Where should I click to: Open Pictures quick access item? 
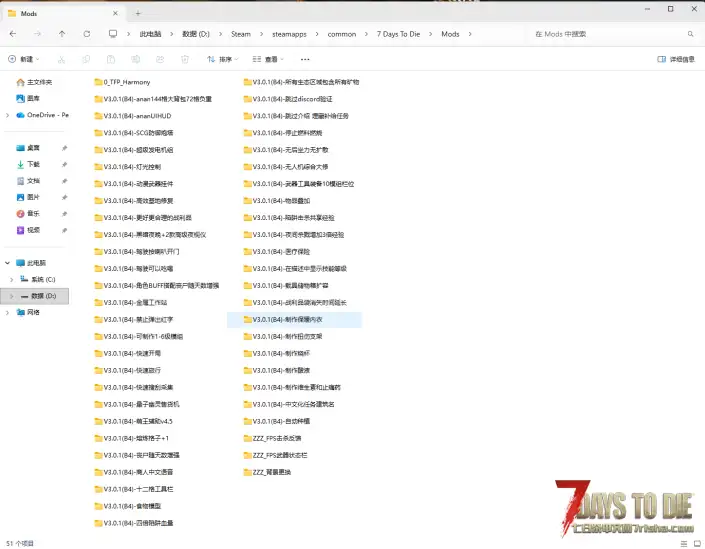[x=28, y=197]
